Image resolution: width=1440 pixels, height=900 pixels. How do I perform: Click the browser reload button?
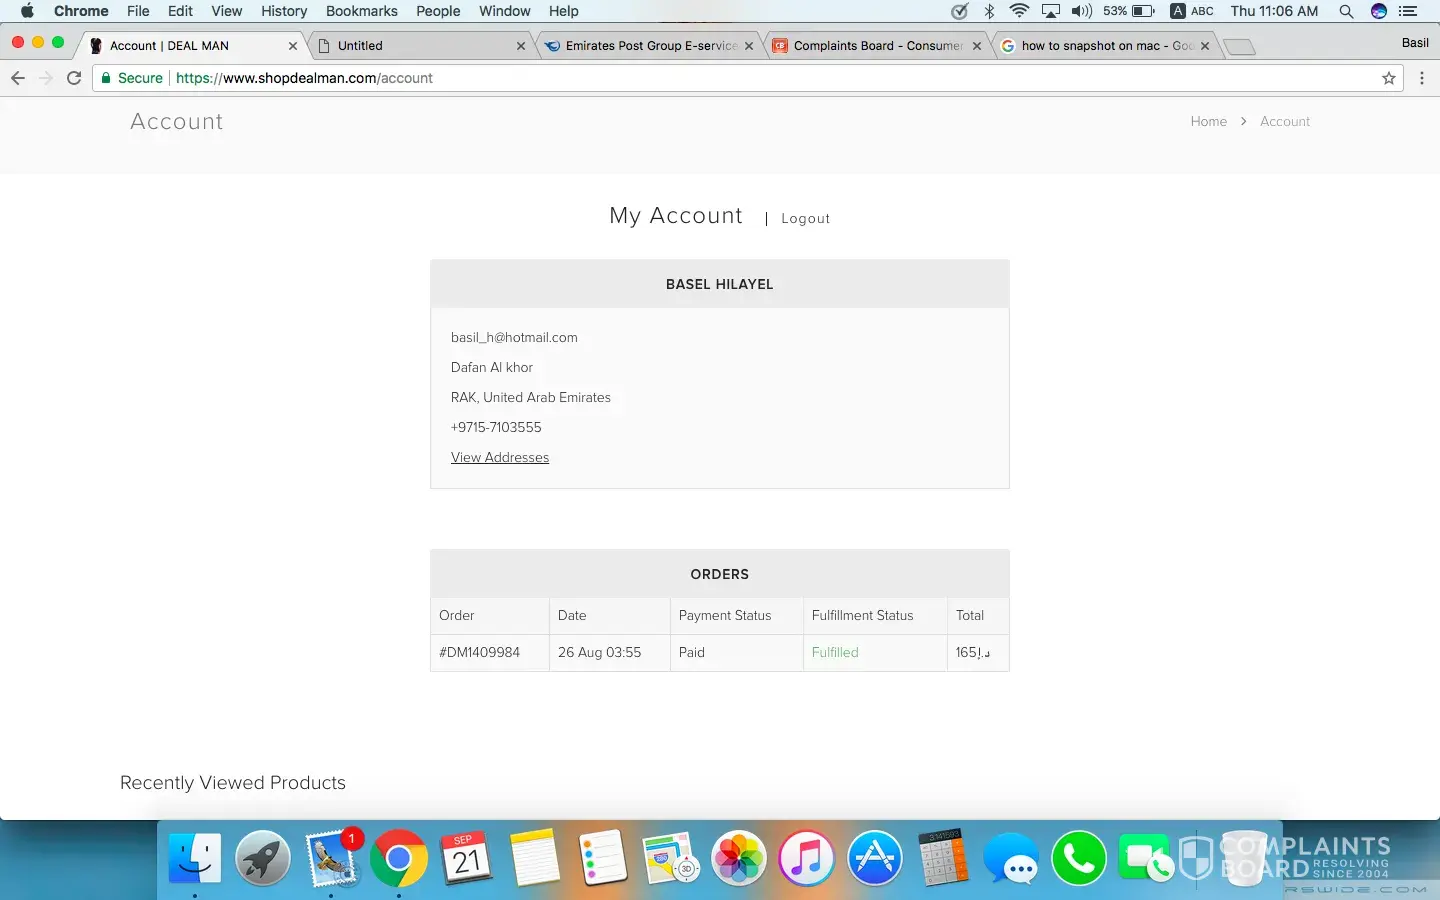[74, 78]
